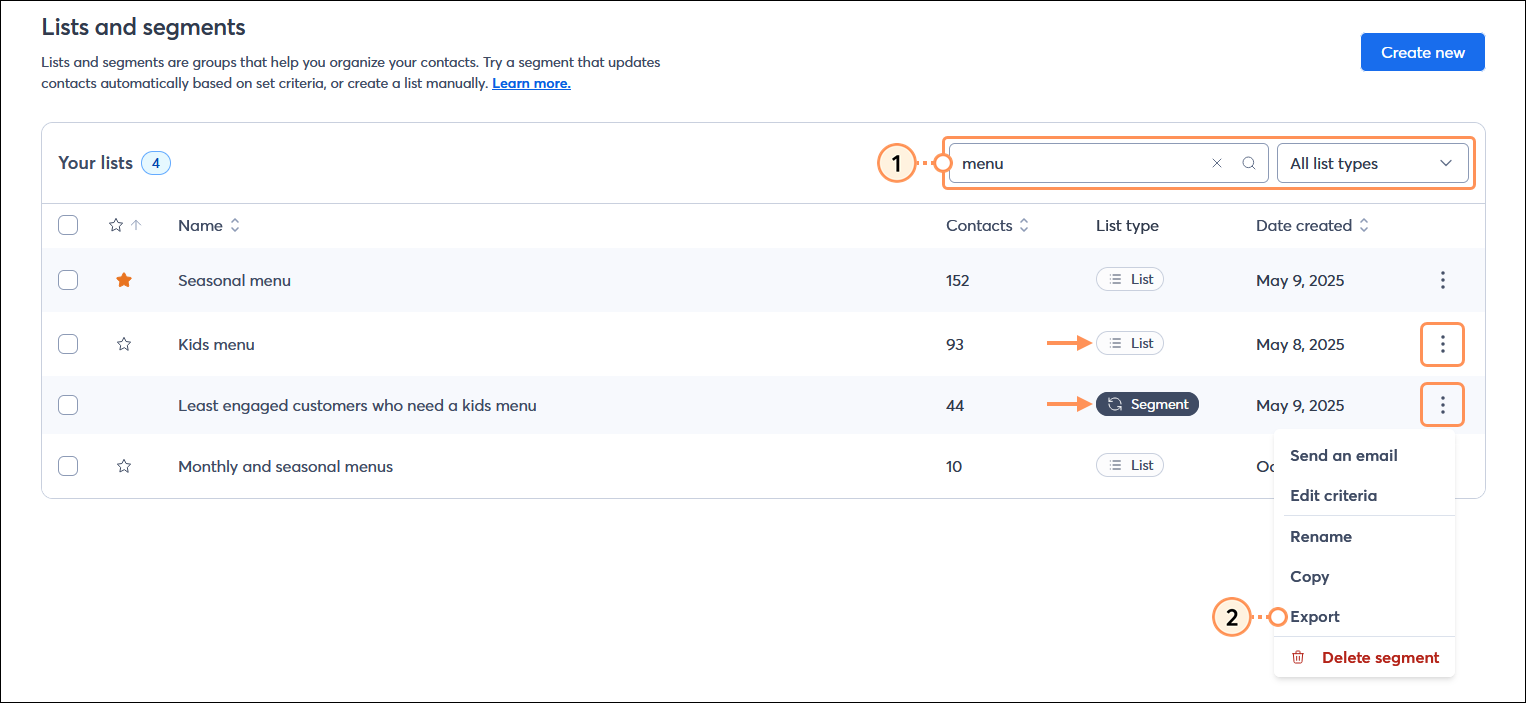Screen dimensions: 1526x703
Task: Click the Segment badge on the kids segment row
Action: 1147,404
